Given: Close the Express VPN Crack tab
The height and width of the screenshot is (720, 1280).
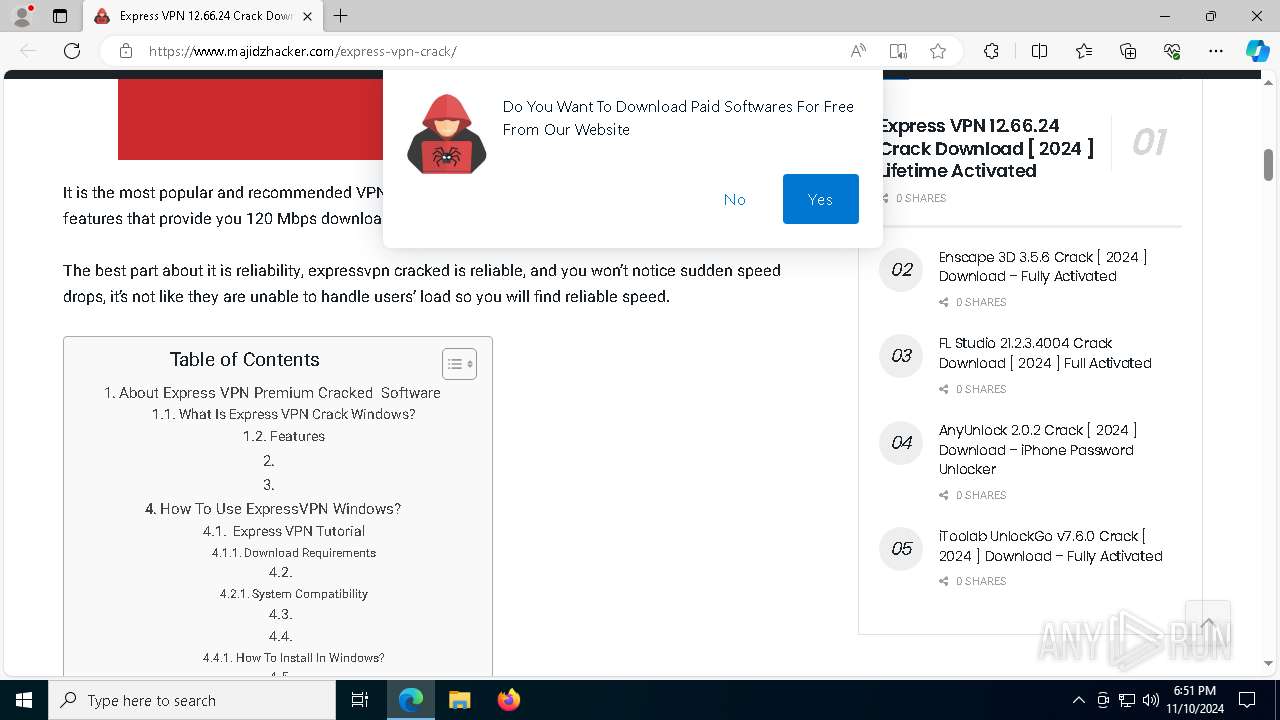Looking at the screenshot, I should coord(307,16).
